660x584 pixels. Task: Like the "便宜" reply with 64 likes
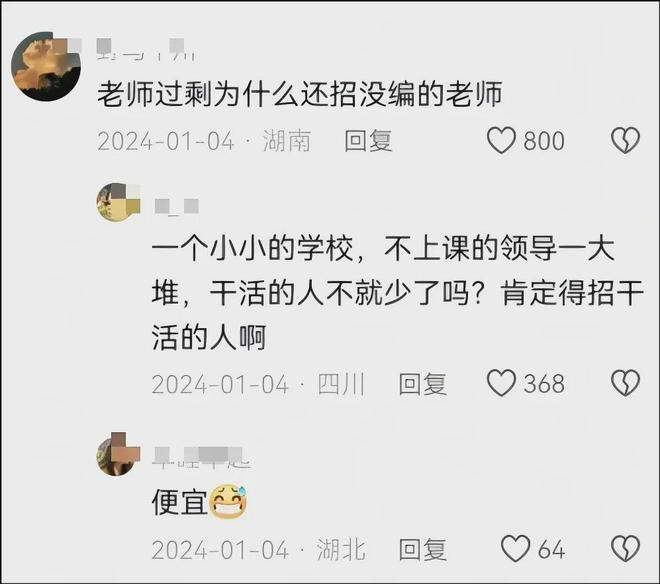tap(515, 548)
